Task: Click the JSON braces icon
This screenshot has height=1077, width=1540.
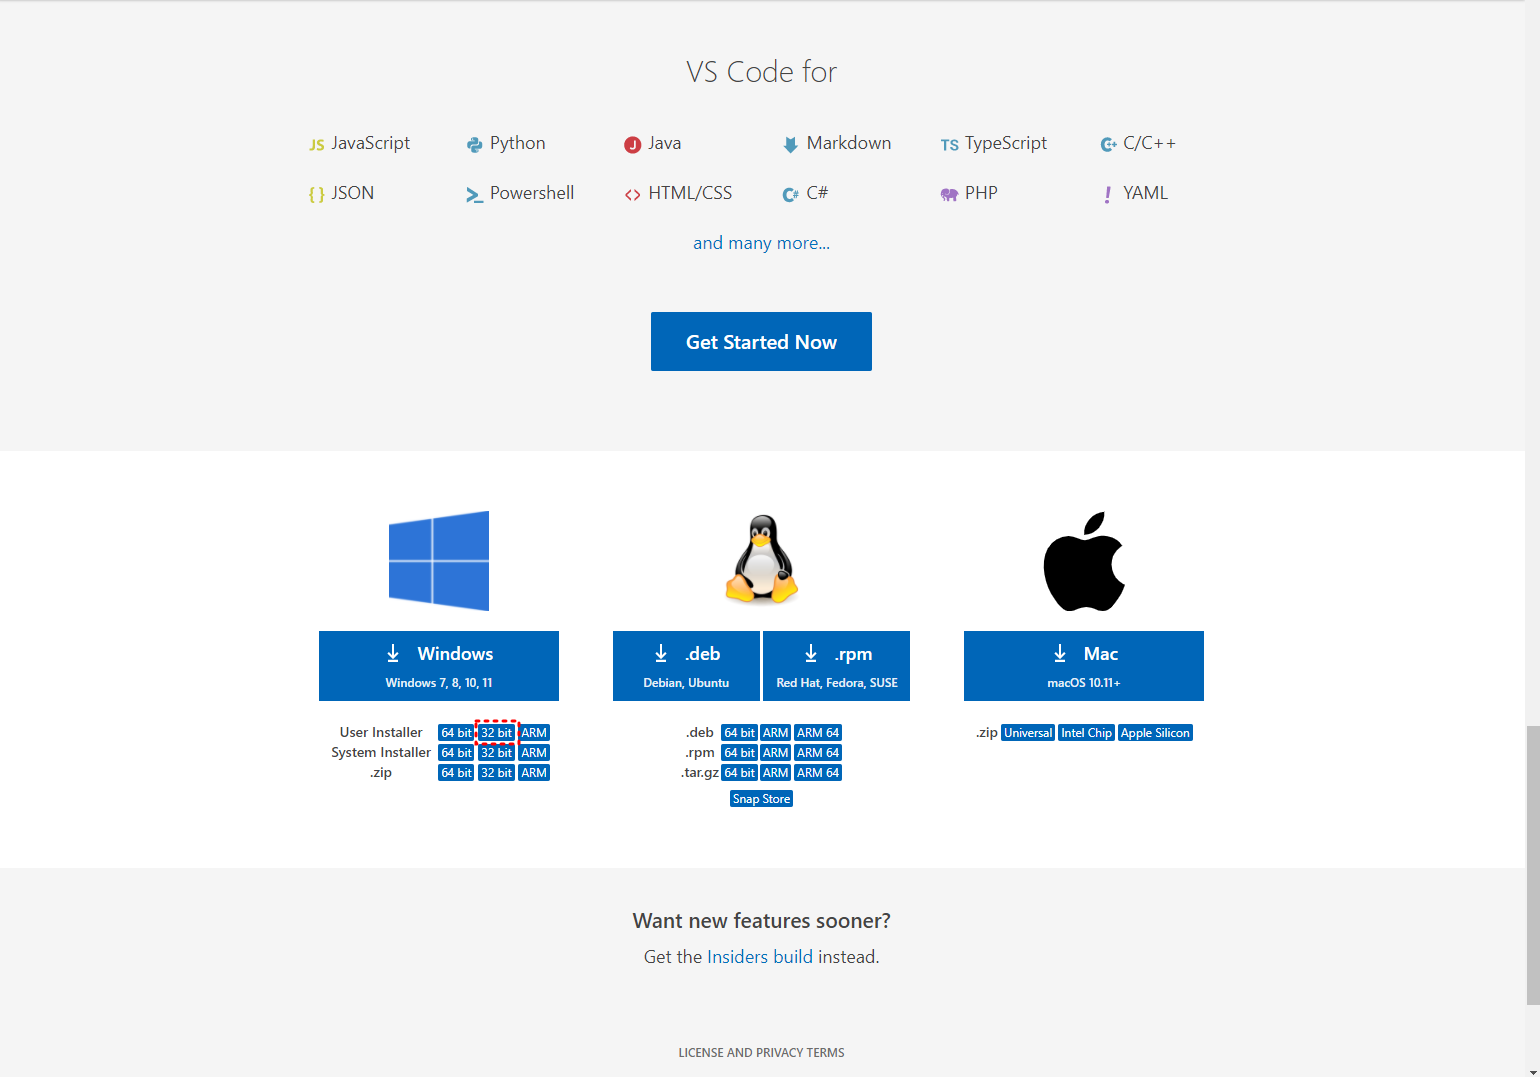Action: [x=316, y=195]
